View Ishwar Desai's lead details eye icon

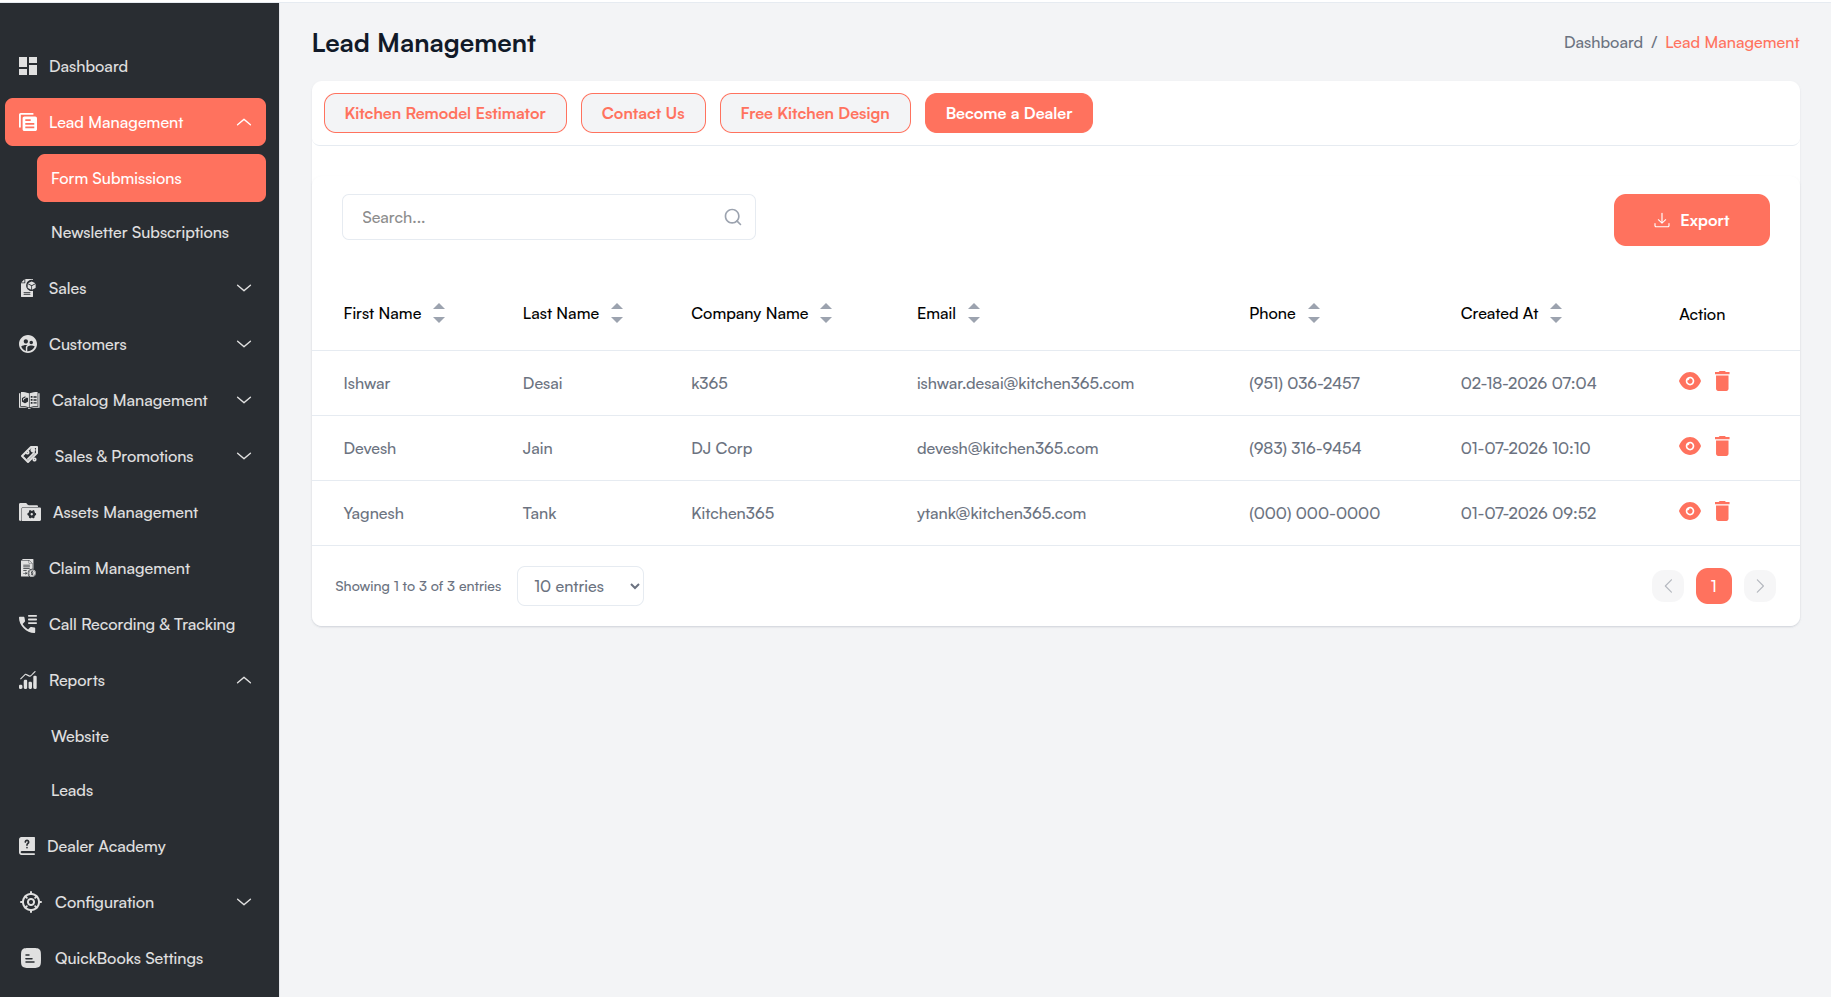coord(1689,381)
